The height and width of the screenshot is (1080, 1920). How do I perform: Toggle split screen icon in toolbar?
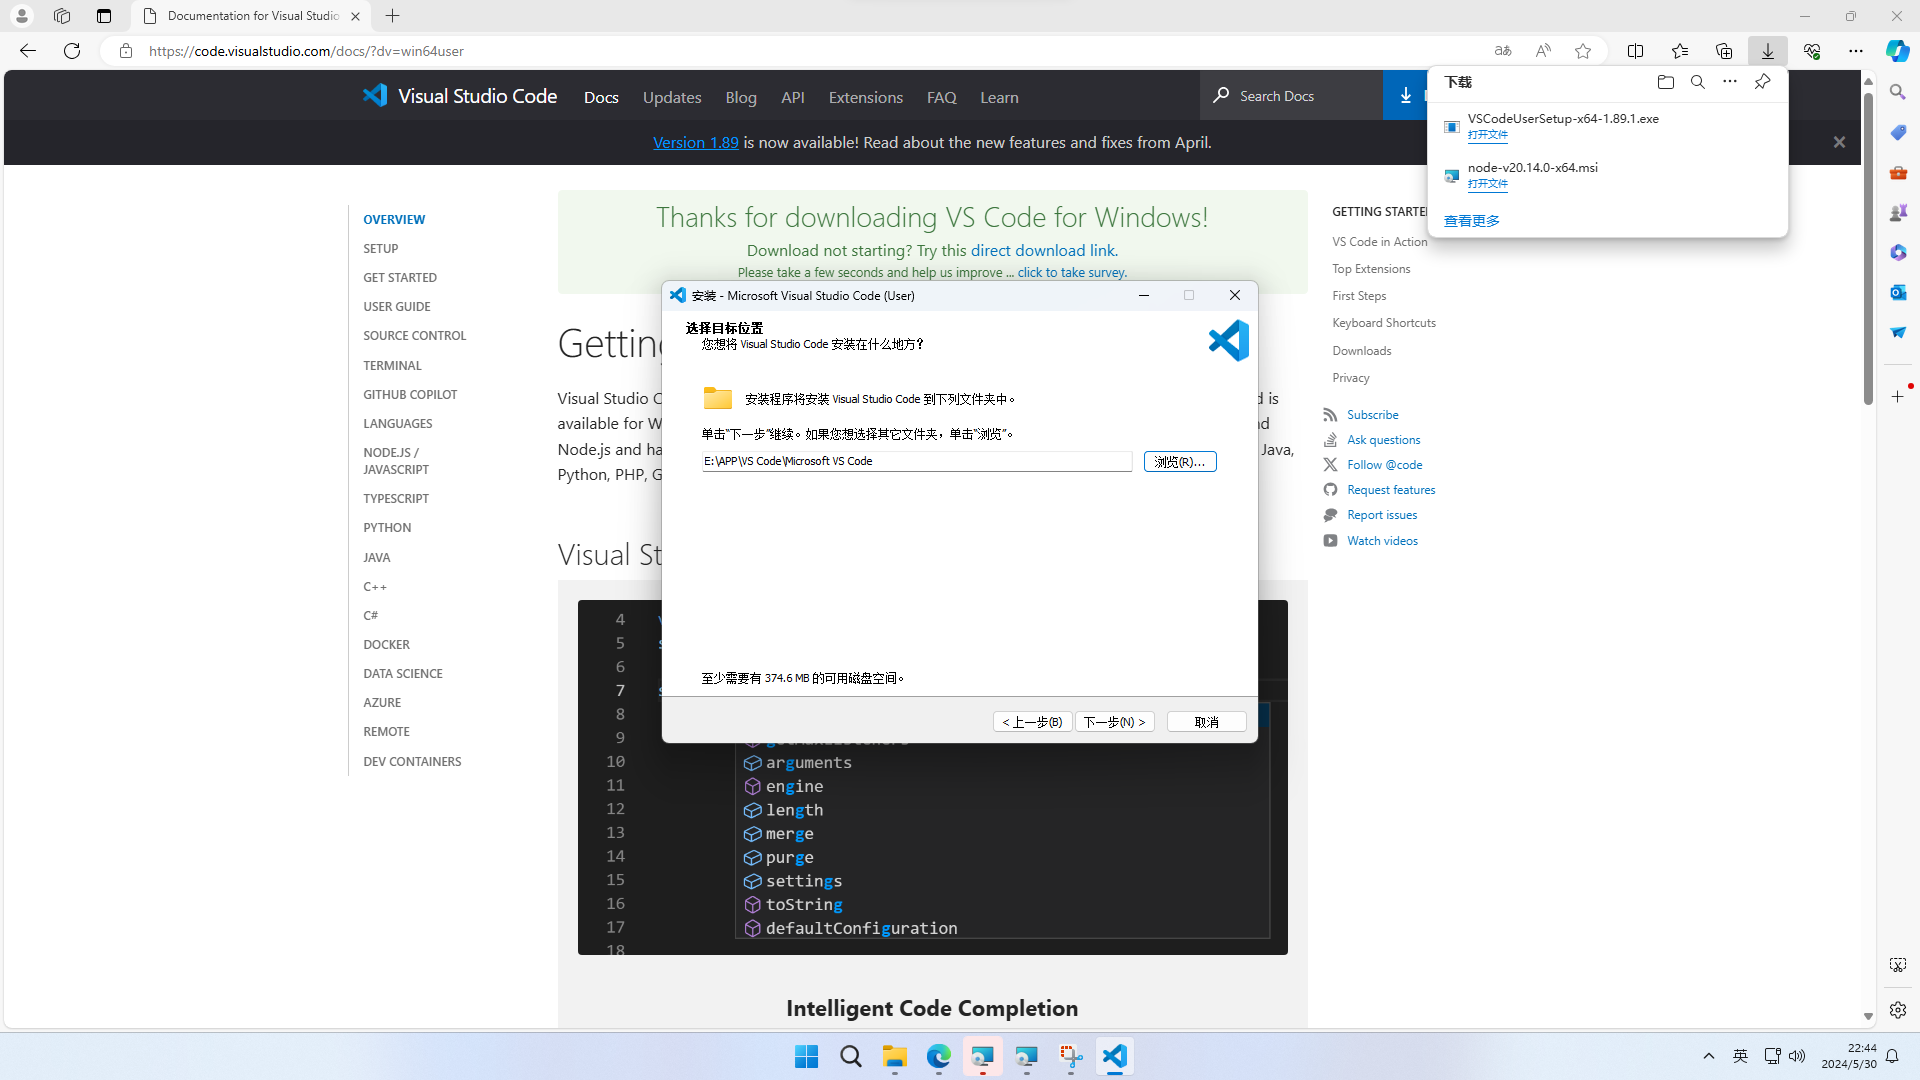[1635, 51]
